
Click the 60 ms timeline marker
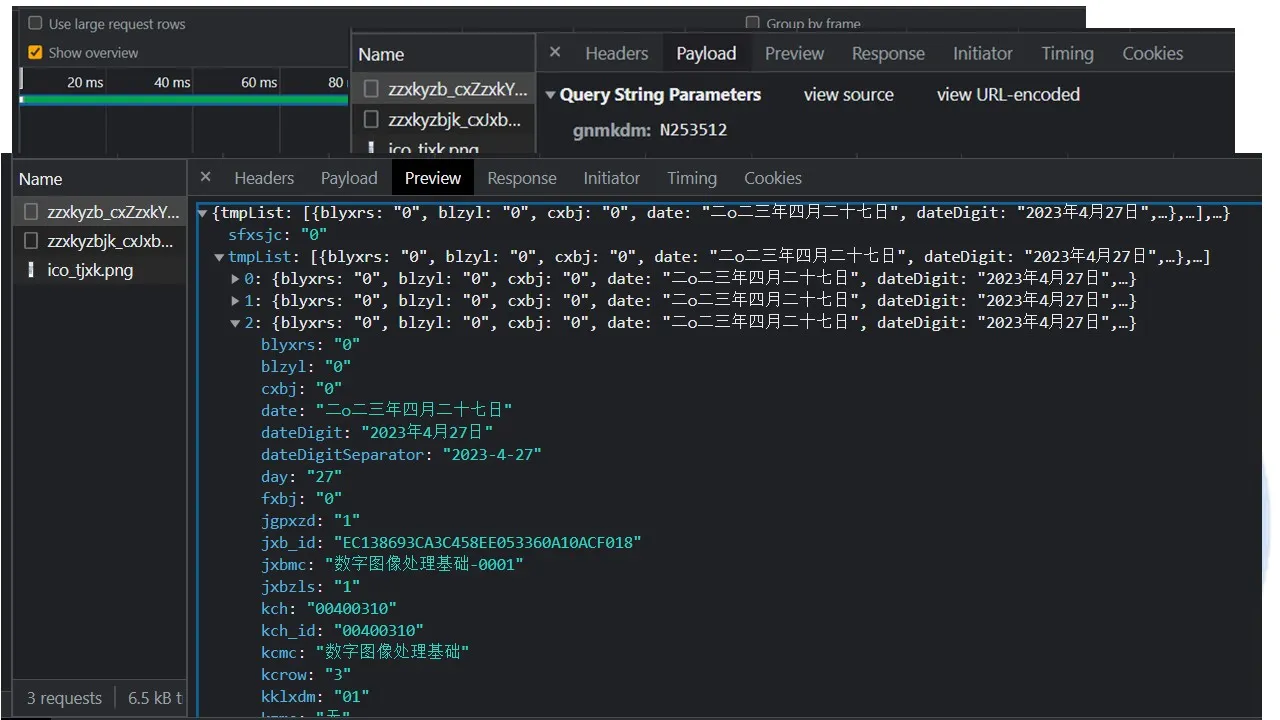(259, 82)
